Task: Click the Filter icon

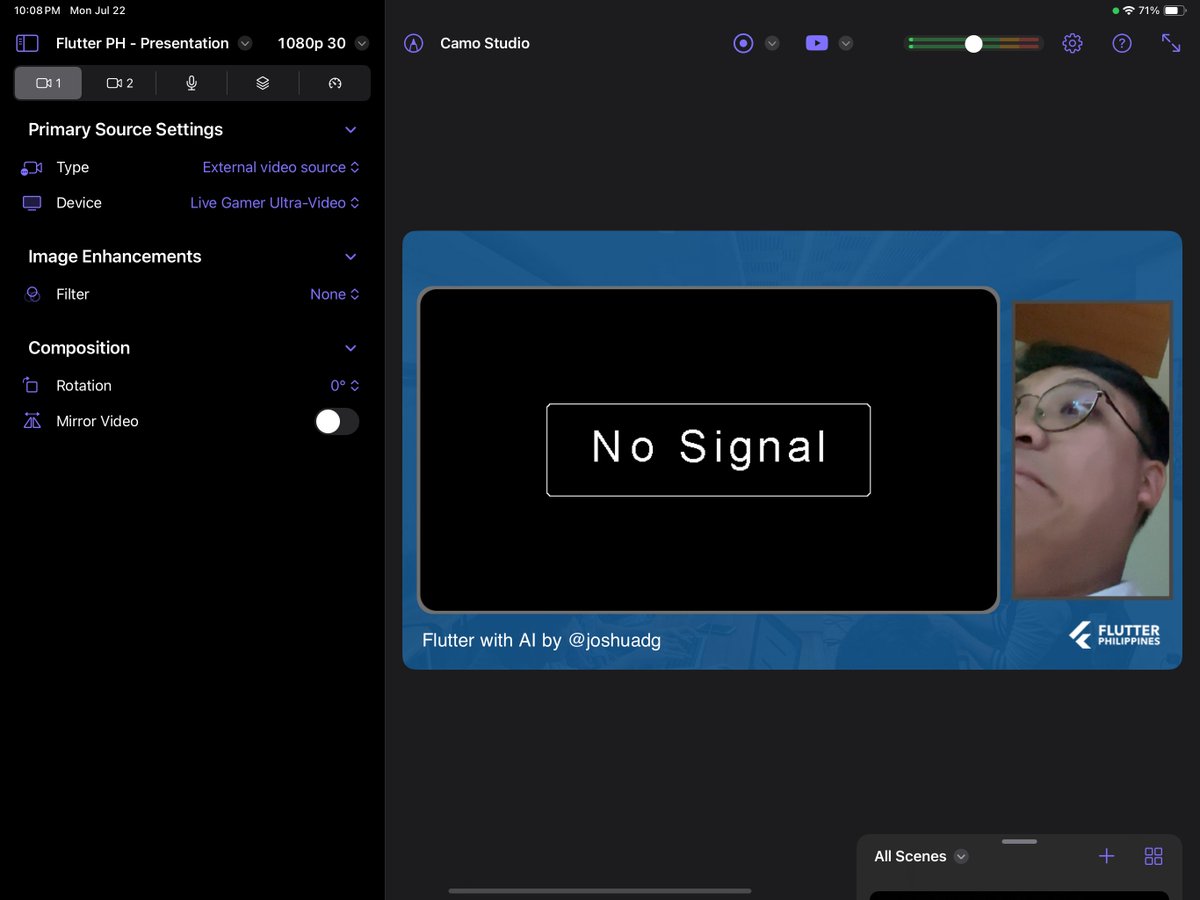Action: tap(32, 294)
